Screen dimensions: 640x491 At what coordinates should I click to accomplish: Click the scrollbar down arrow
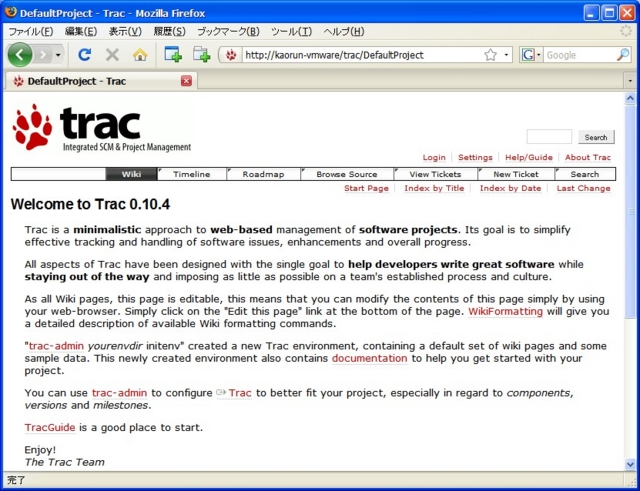click(x=630, y=464)
